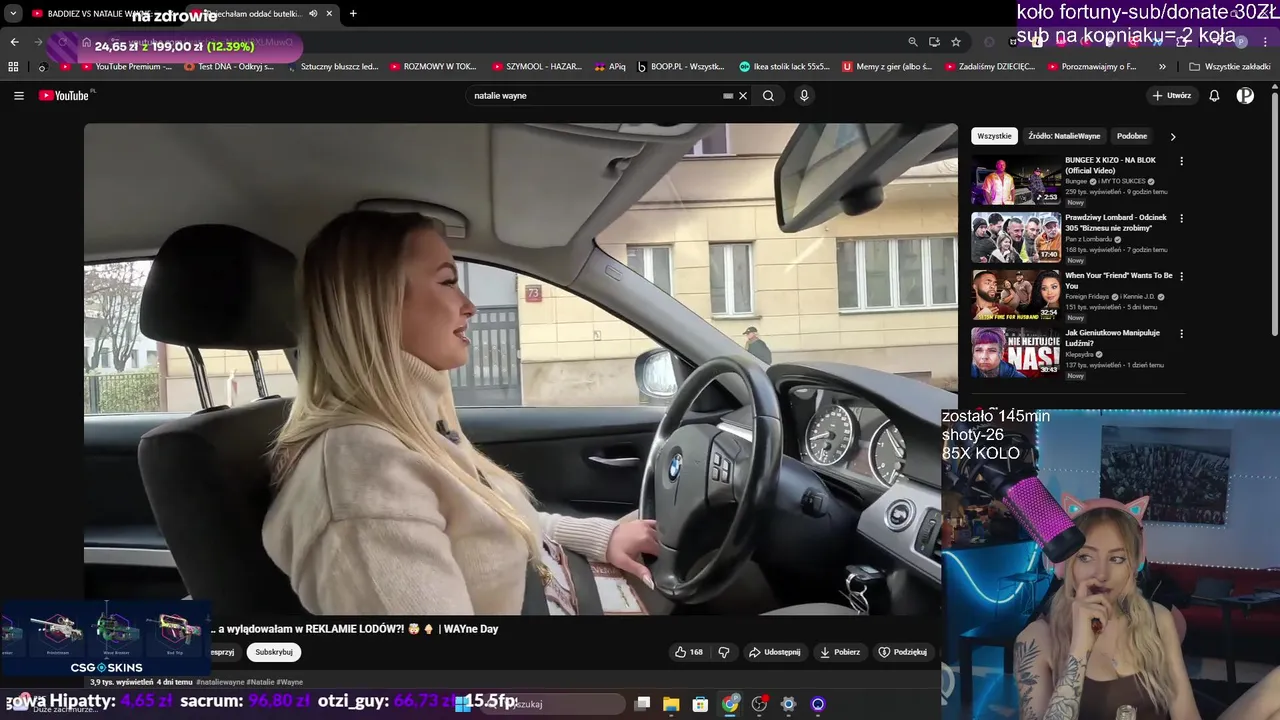Open 'BUNGEE X KIZO - NA BLOK' thumbnail

pos(1016,180)
